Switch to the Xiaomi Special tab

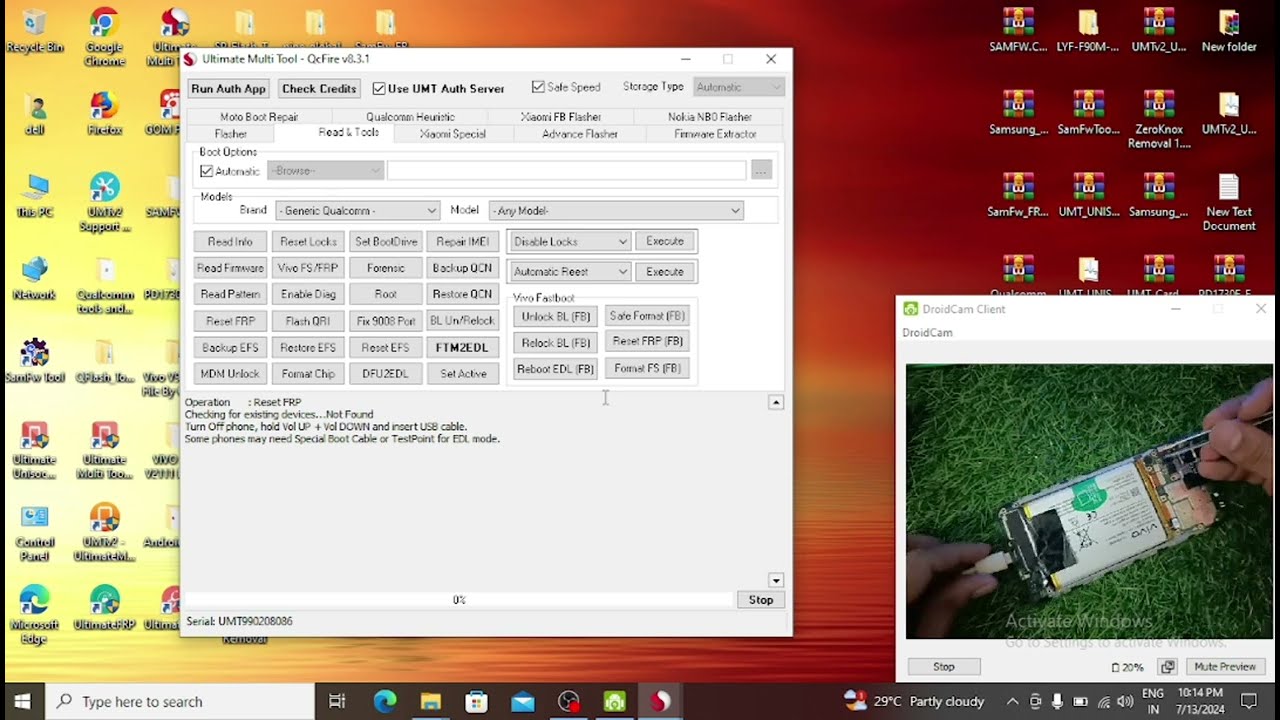pyautogui.click(x=452, y=134)
